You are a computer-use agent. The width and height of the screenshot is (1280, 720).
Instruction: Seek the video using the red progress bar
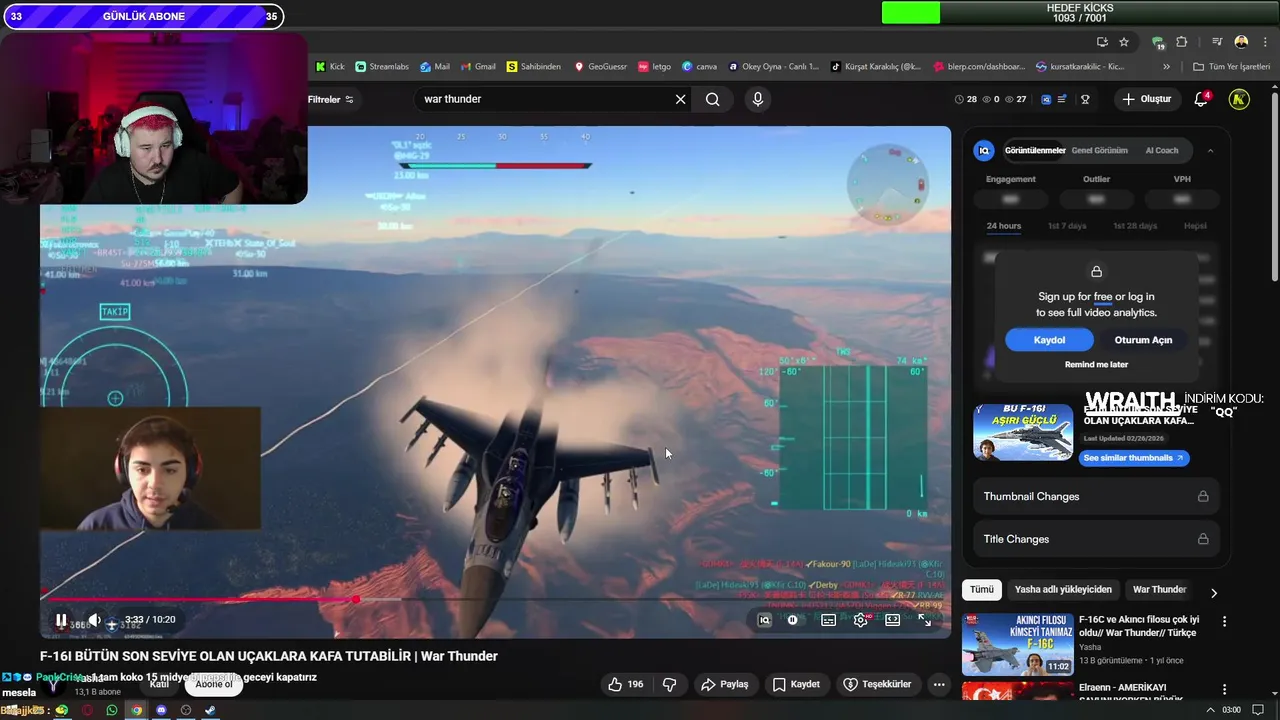pyautogui.click(x=495, y=600)
